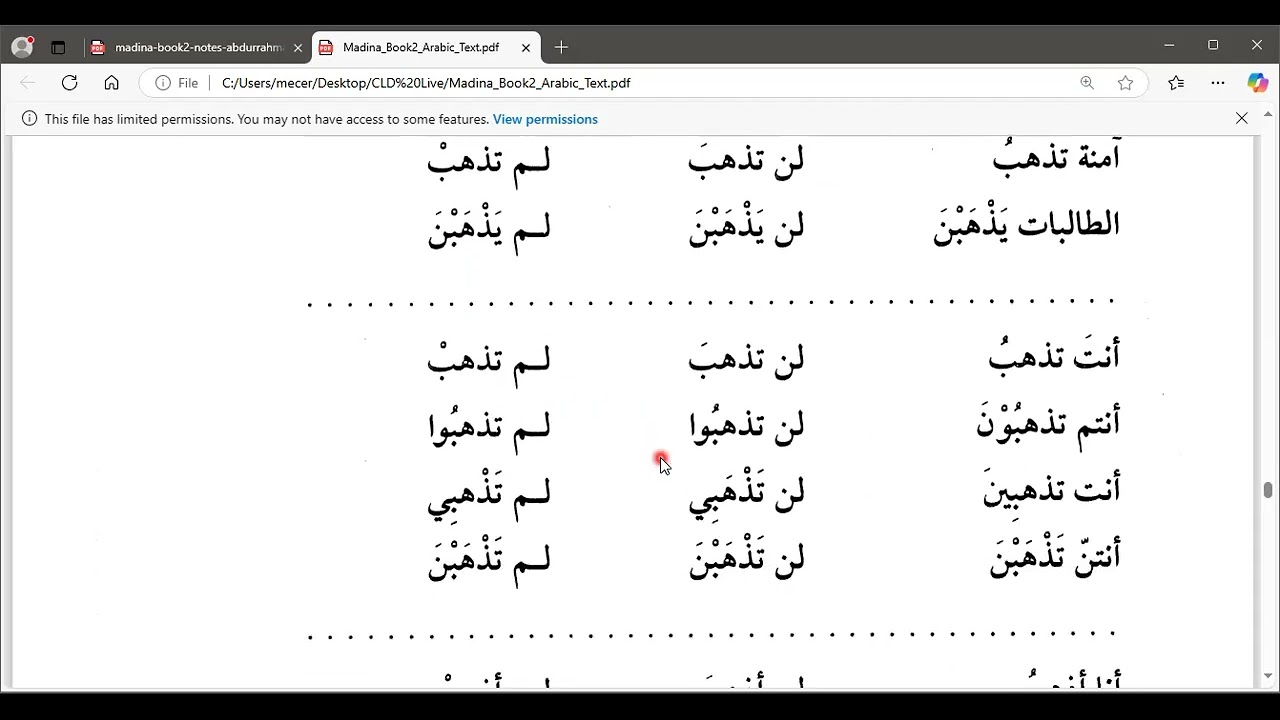Click the text لم تَذْهَبِي
Screen dimensions: 1280x720
pos(489,494)
